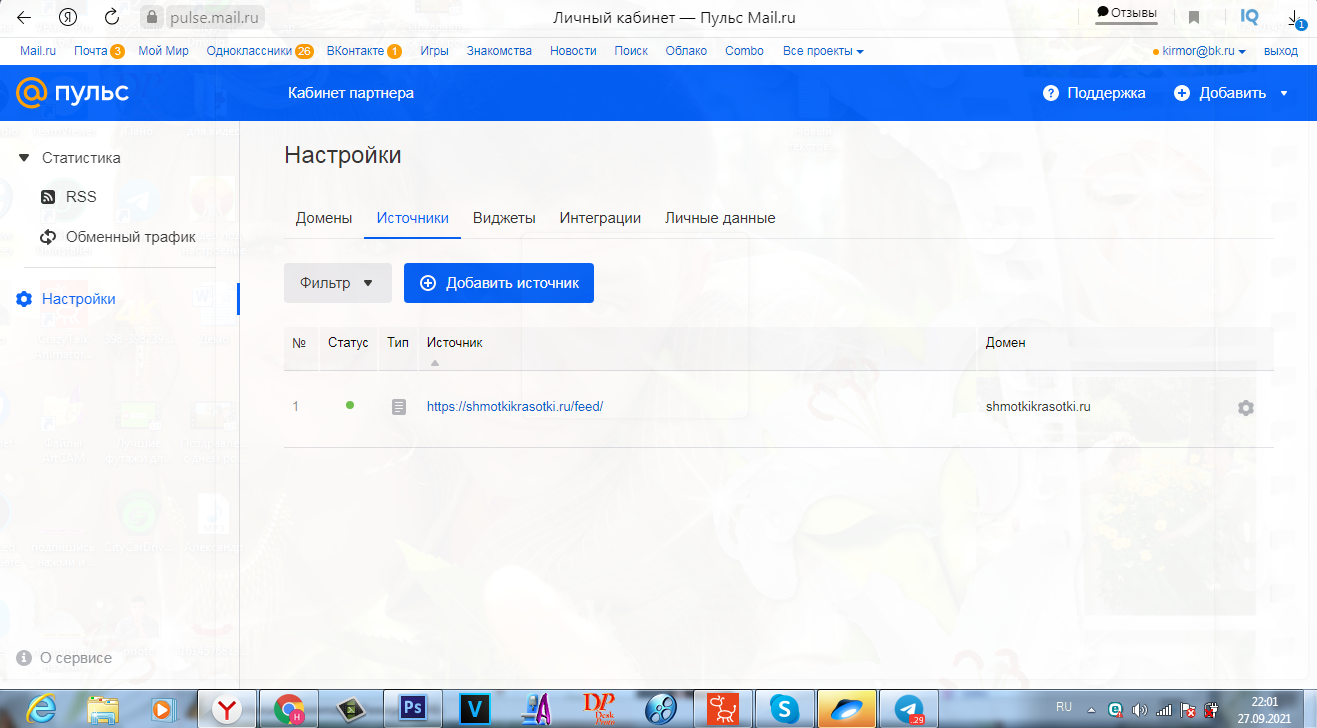Screen dimensions: 1317x728
Task: Click the Настройки gear icon in the sidebar
Action: 25,299
